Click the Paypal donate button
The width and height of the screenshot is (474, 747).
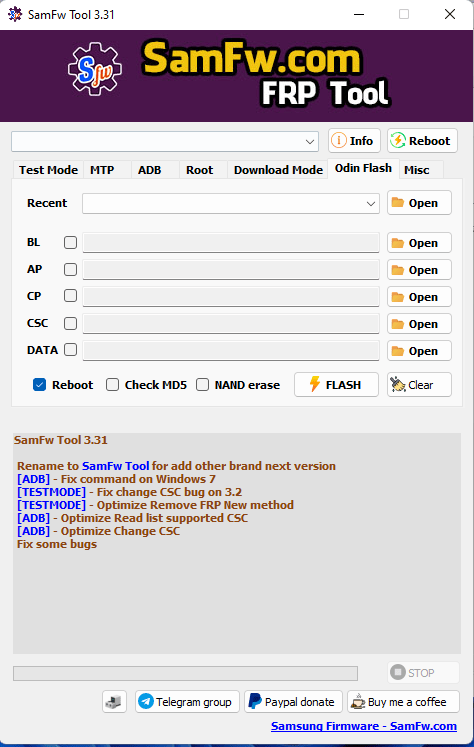coord(293,702)
